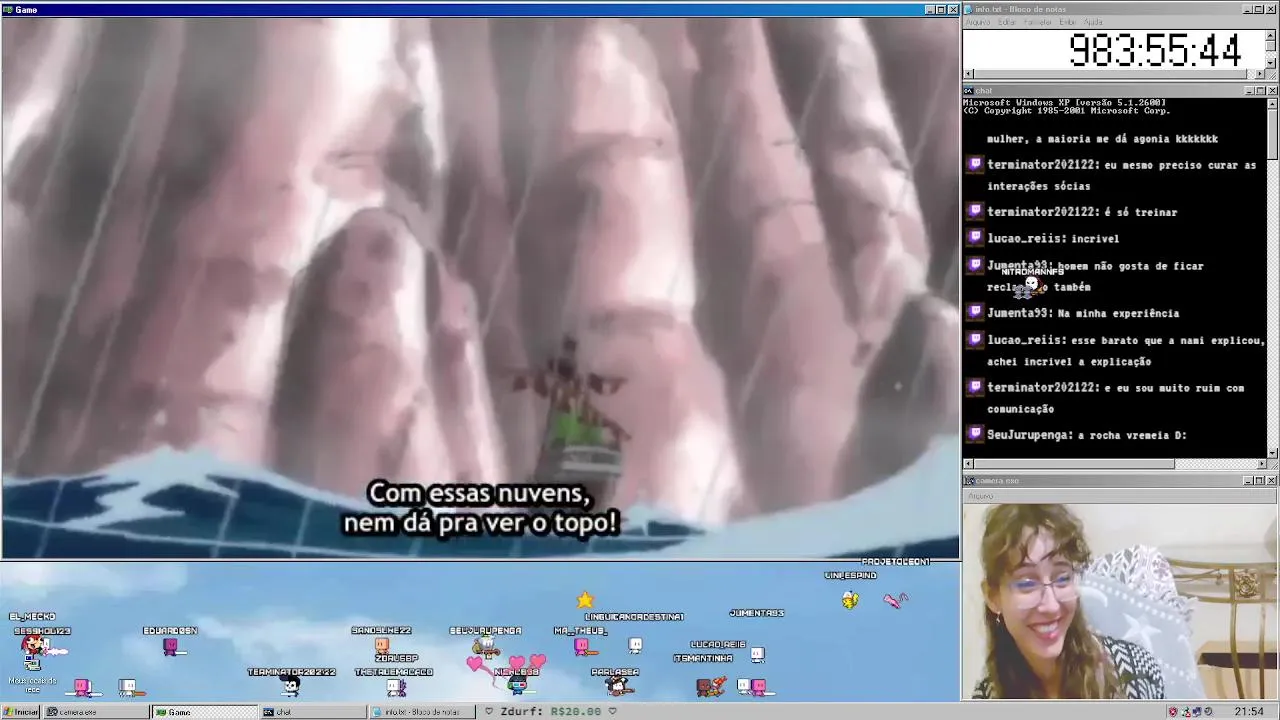
Task: Click the tray icon left of the clock
Action: click(x=1209, y=712)
